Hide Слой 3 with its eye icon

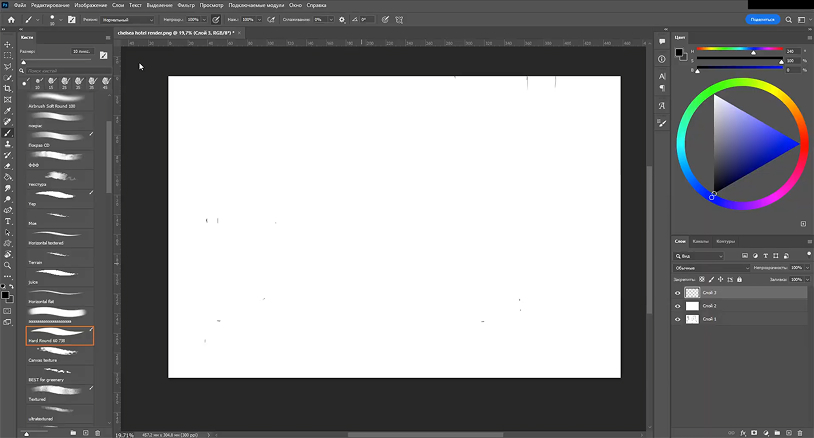678,293
